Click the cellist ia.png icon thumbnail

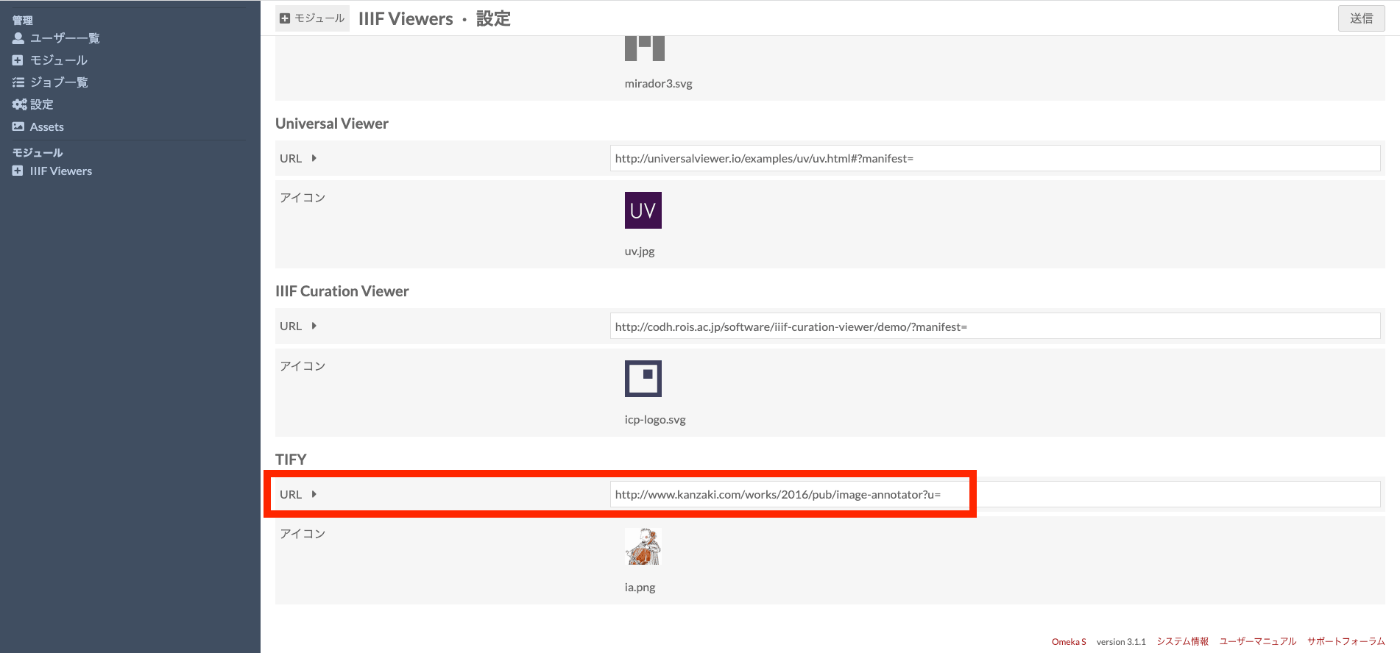pyautogui.click(x=643, y=547)
